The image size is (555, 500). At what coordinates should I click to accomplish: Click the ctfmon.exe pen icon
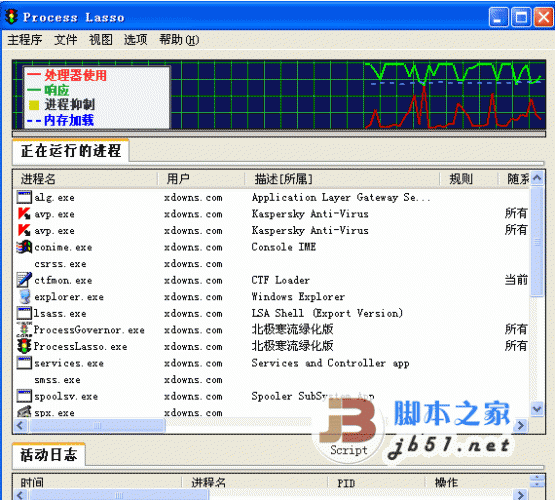click(x=24, y=280)
